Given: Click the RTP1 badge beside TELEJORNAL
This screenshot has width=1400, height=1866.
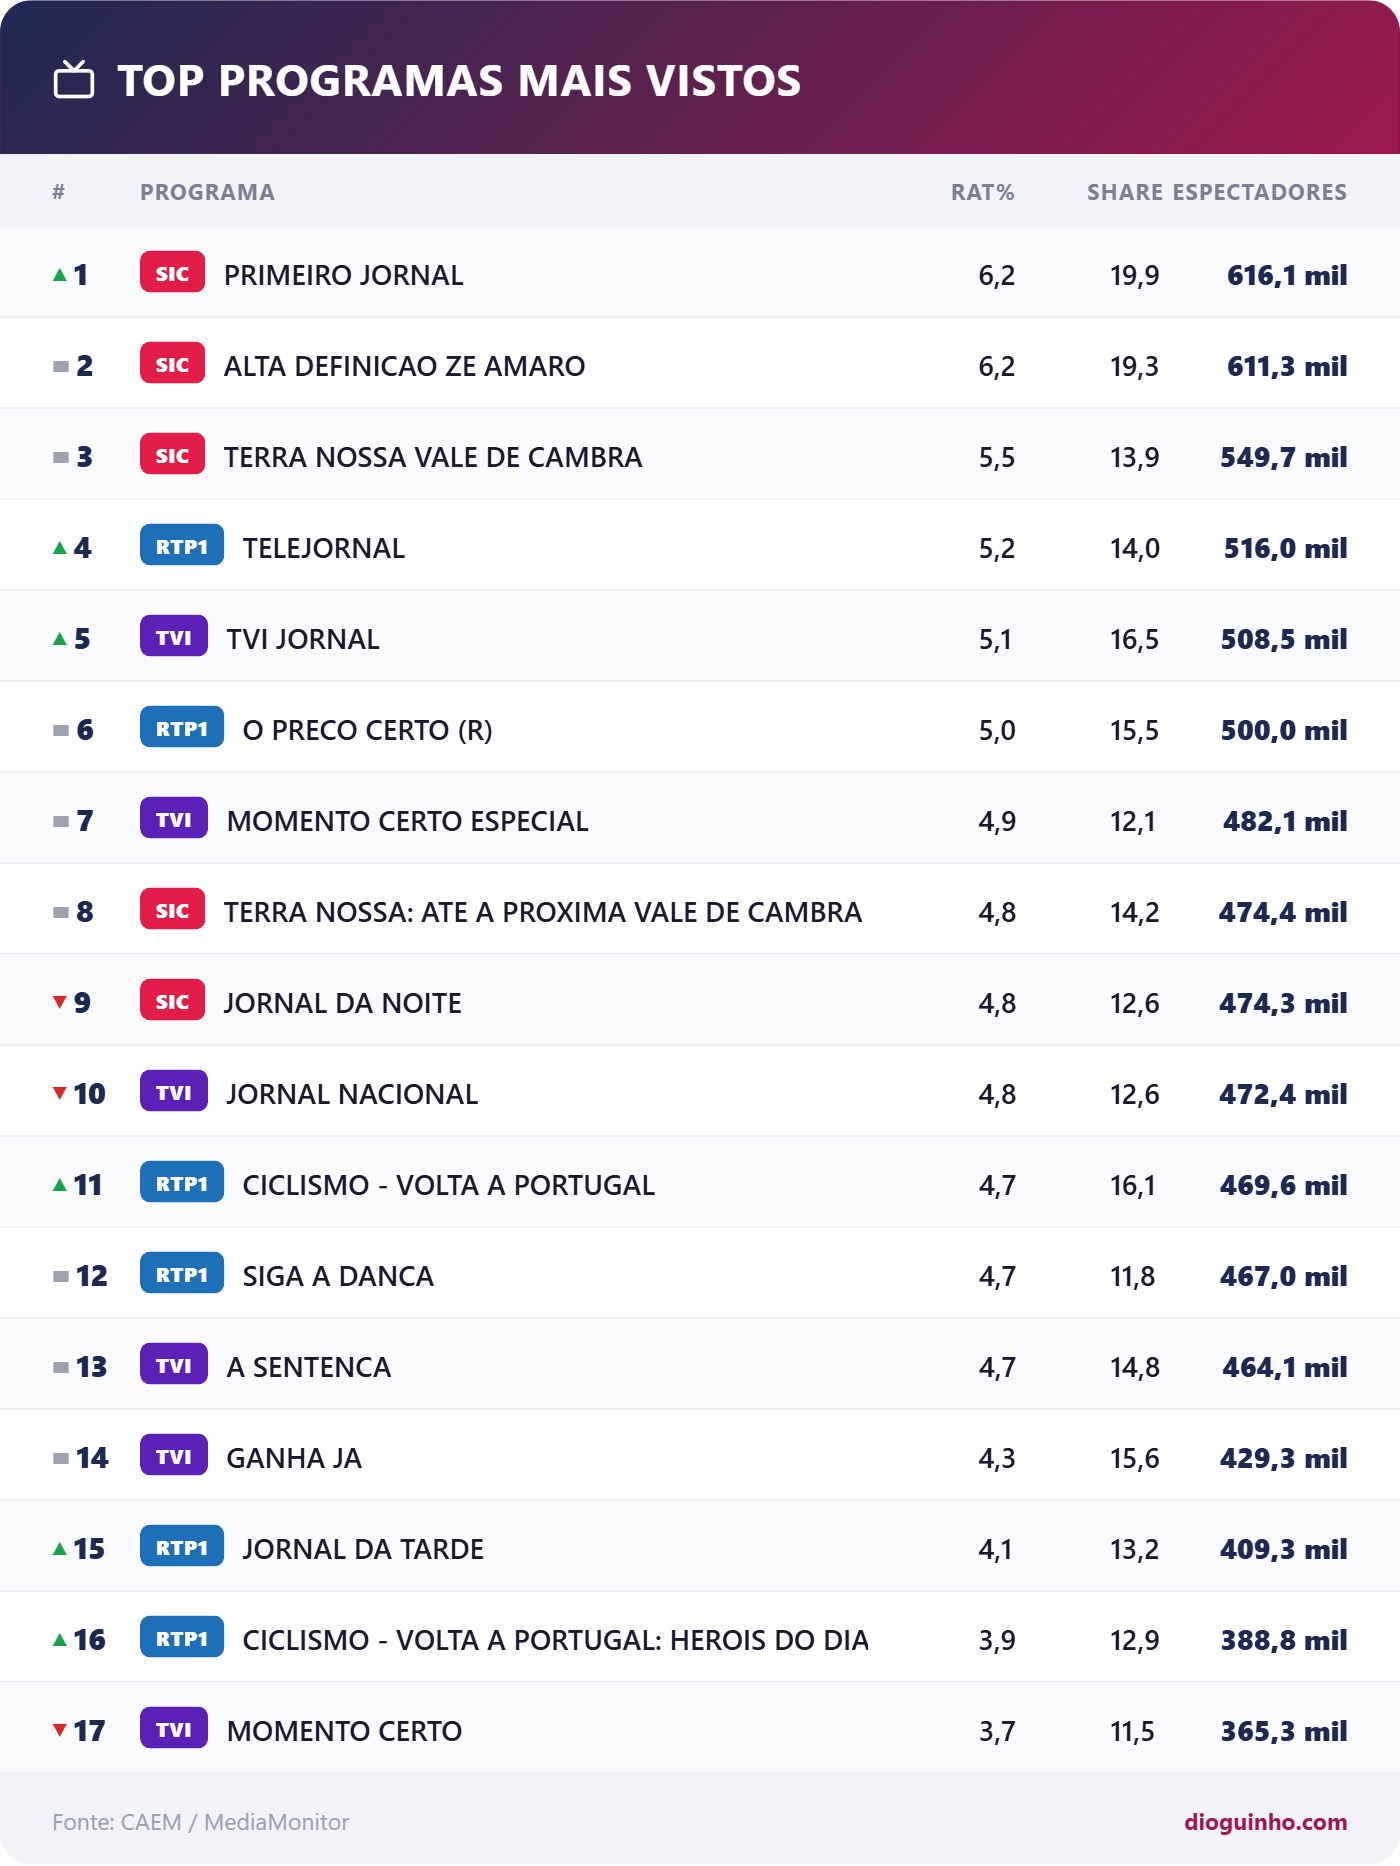Looking at the screenshot, I should tap(182, 546).
